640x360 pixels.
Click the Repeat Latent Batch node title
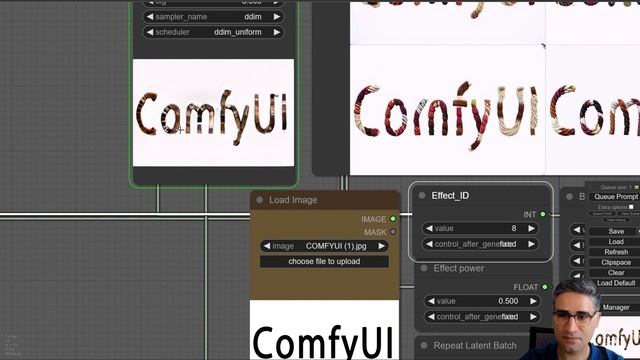click(475, 345)
